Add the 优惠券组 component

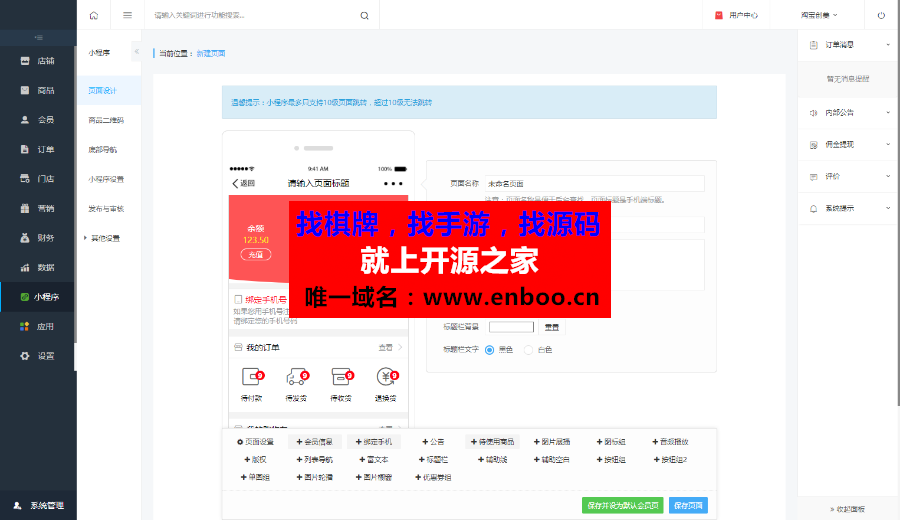tap(433, 478)
